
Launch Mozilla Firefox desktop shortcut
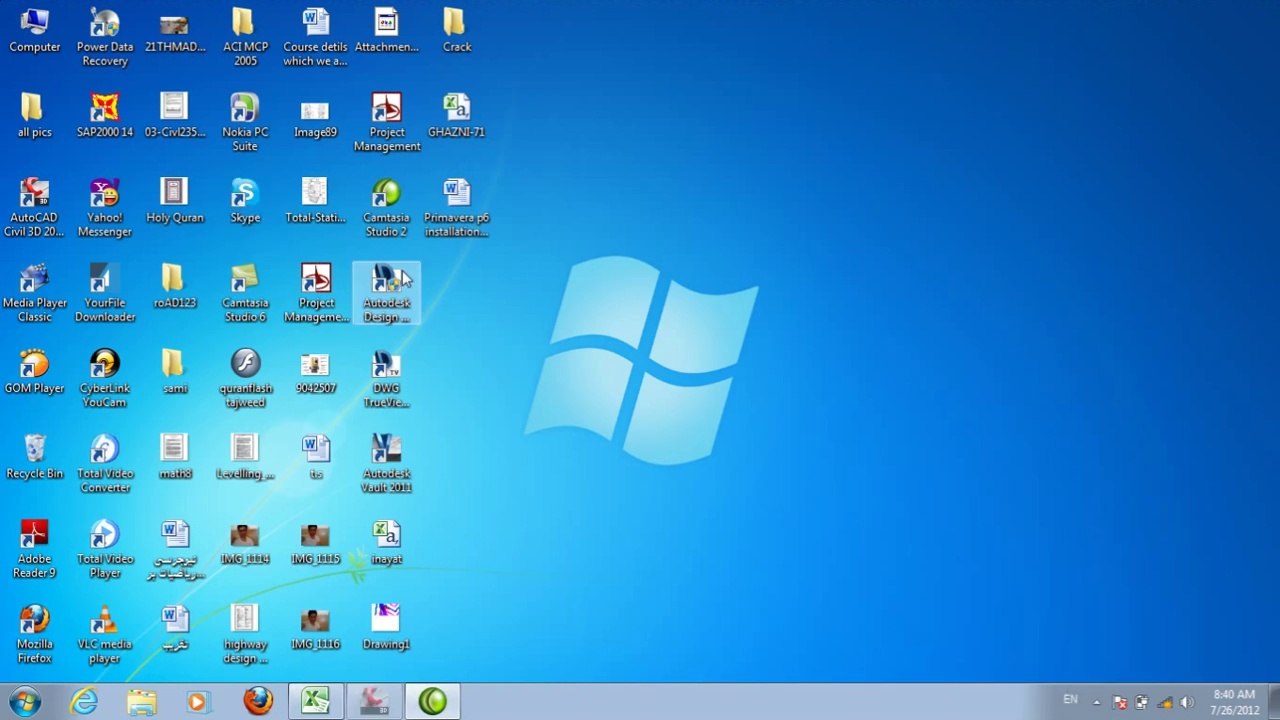coord(34,634)
